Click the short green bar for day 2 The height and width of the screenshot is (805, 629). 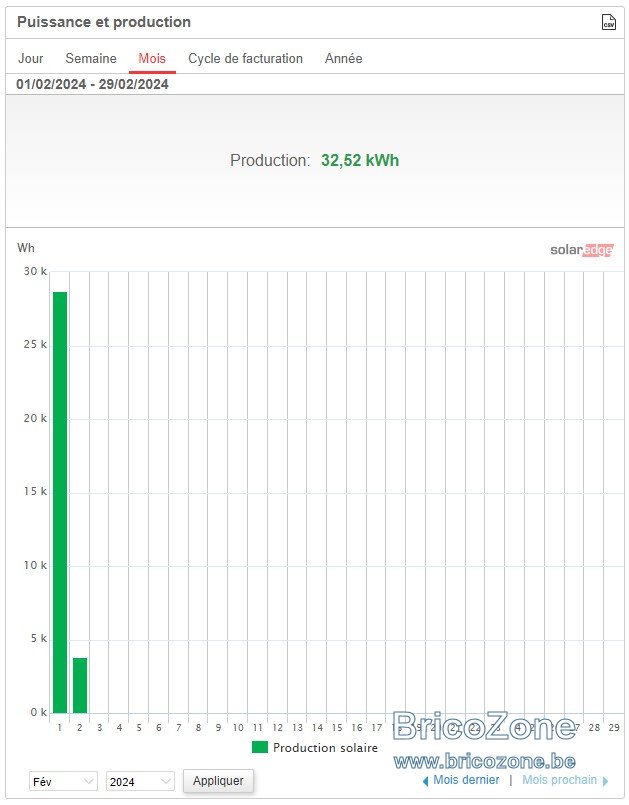coord(80,685)
